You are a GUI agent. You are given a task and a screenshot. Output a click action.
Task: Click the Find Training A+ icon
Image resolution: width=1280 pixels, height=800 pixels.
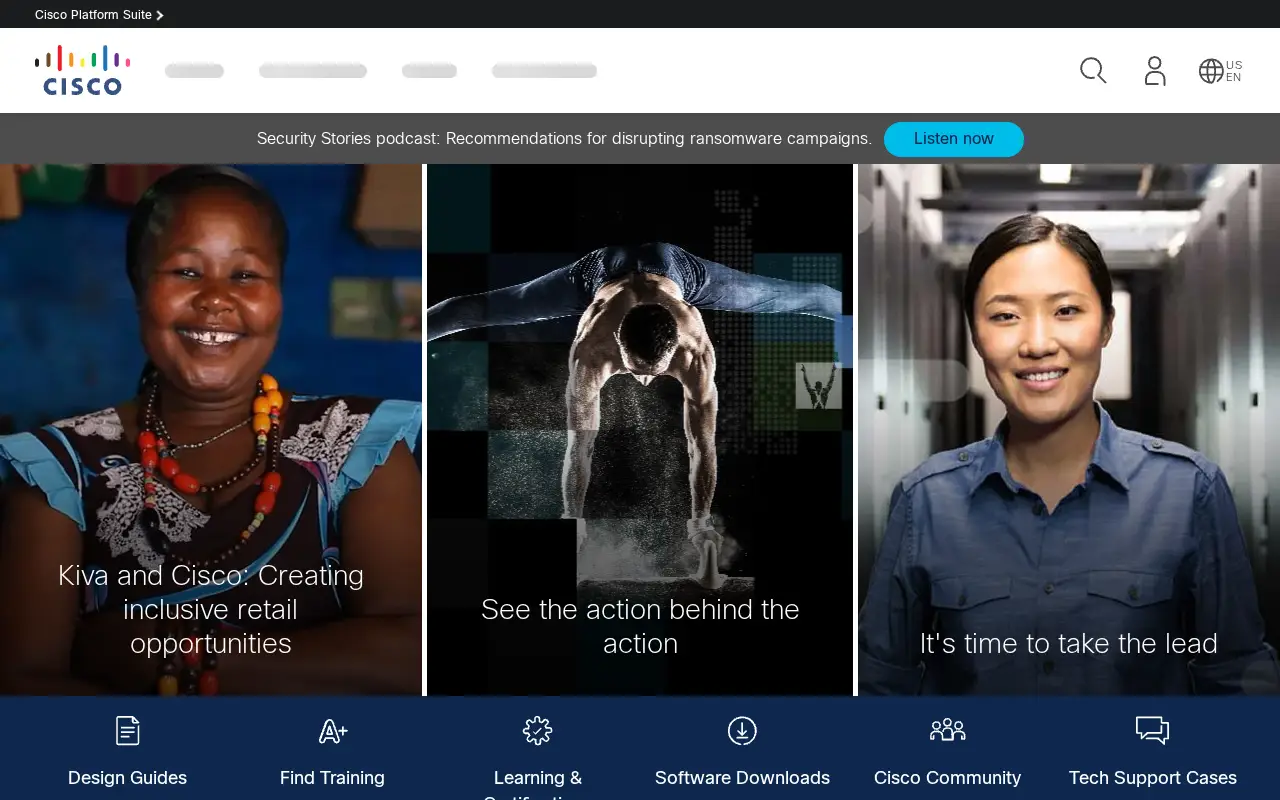332,731
